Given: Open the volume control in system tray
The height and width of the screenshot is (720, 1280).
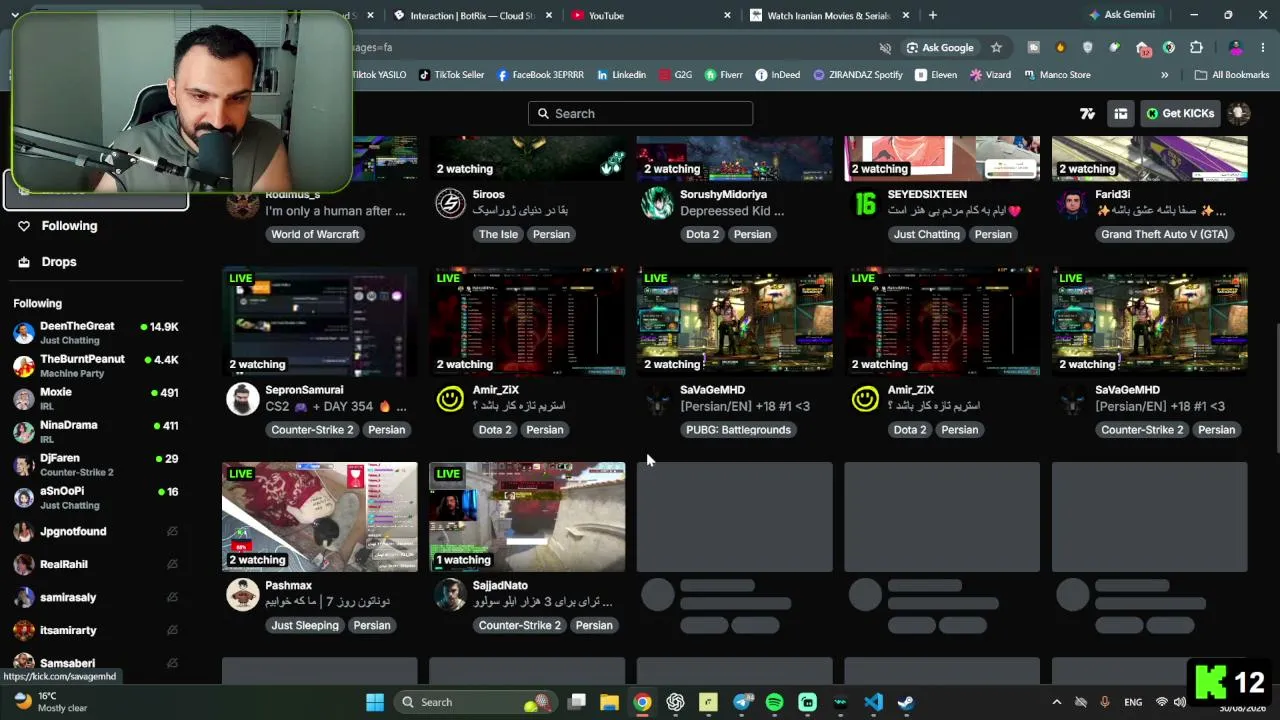Looking at the screenshot, I should tap(1180, 702).
